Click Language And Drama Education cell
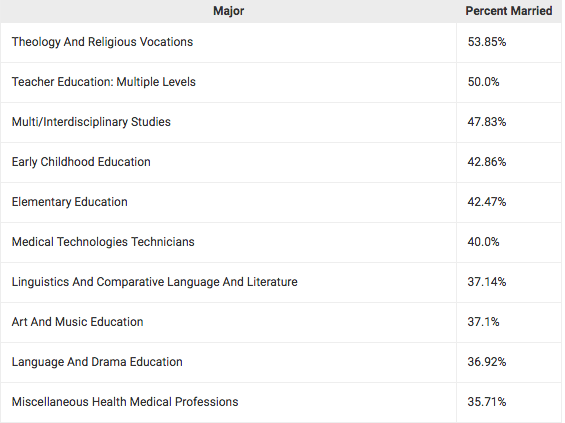 (x=228, y=362)
